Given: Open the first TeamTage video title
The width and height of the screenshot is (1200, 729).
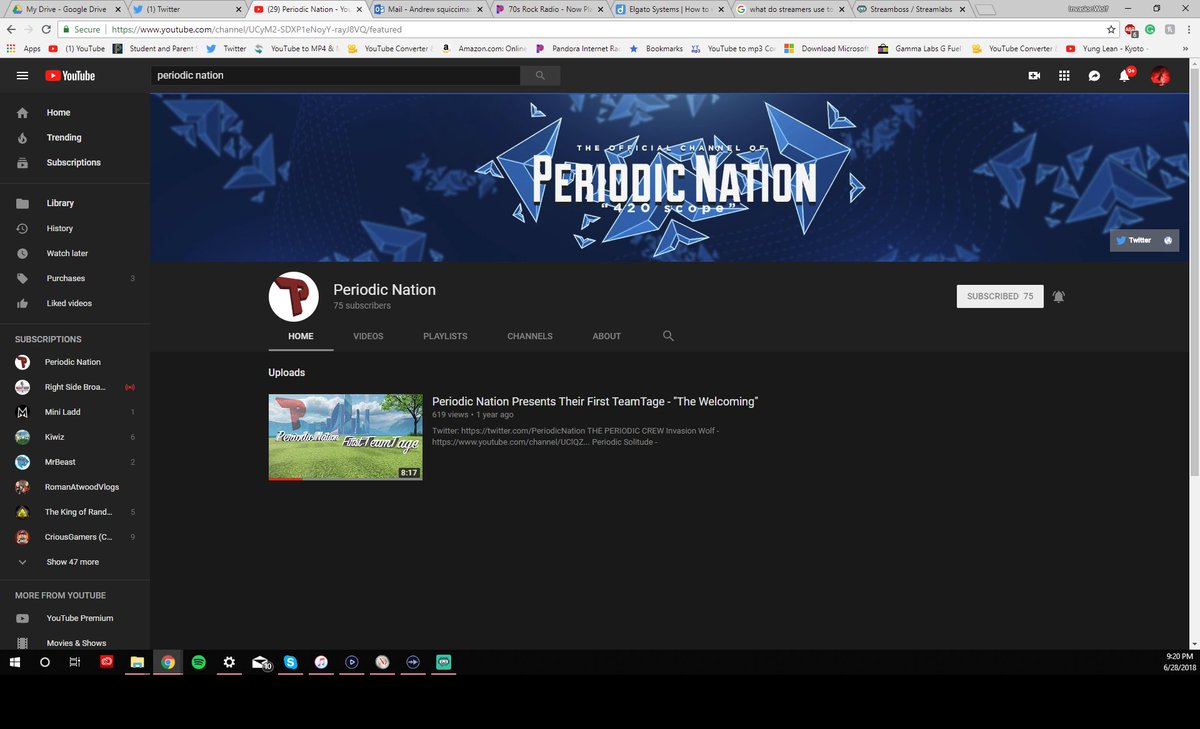Looking at the screenshot, I should [595, 401].
